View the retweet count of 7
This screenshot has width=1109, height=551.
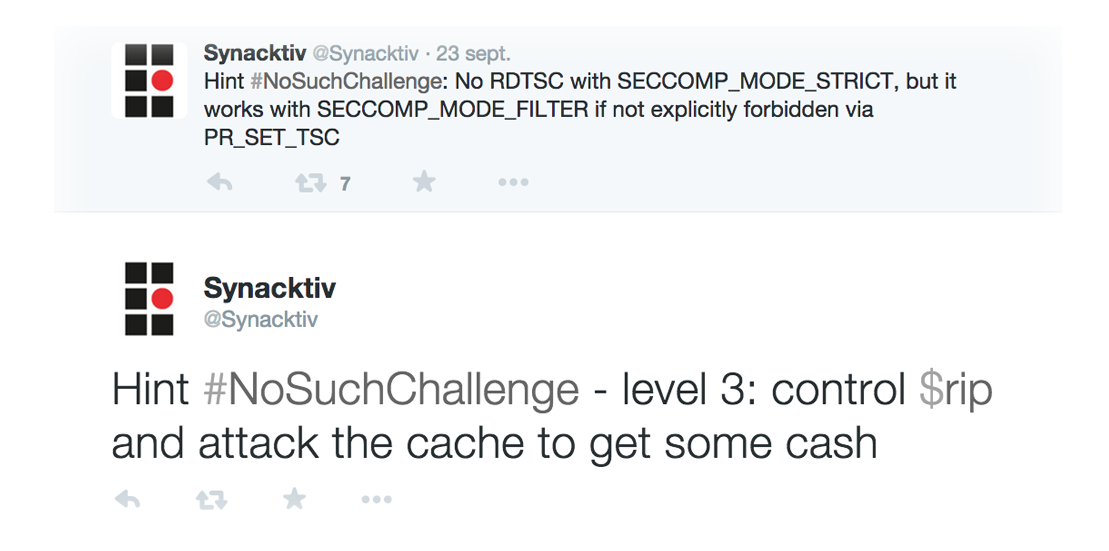point(345,184)
